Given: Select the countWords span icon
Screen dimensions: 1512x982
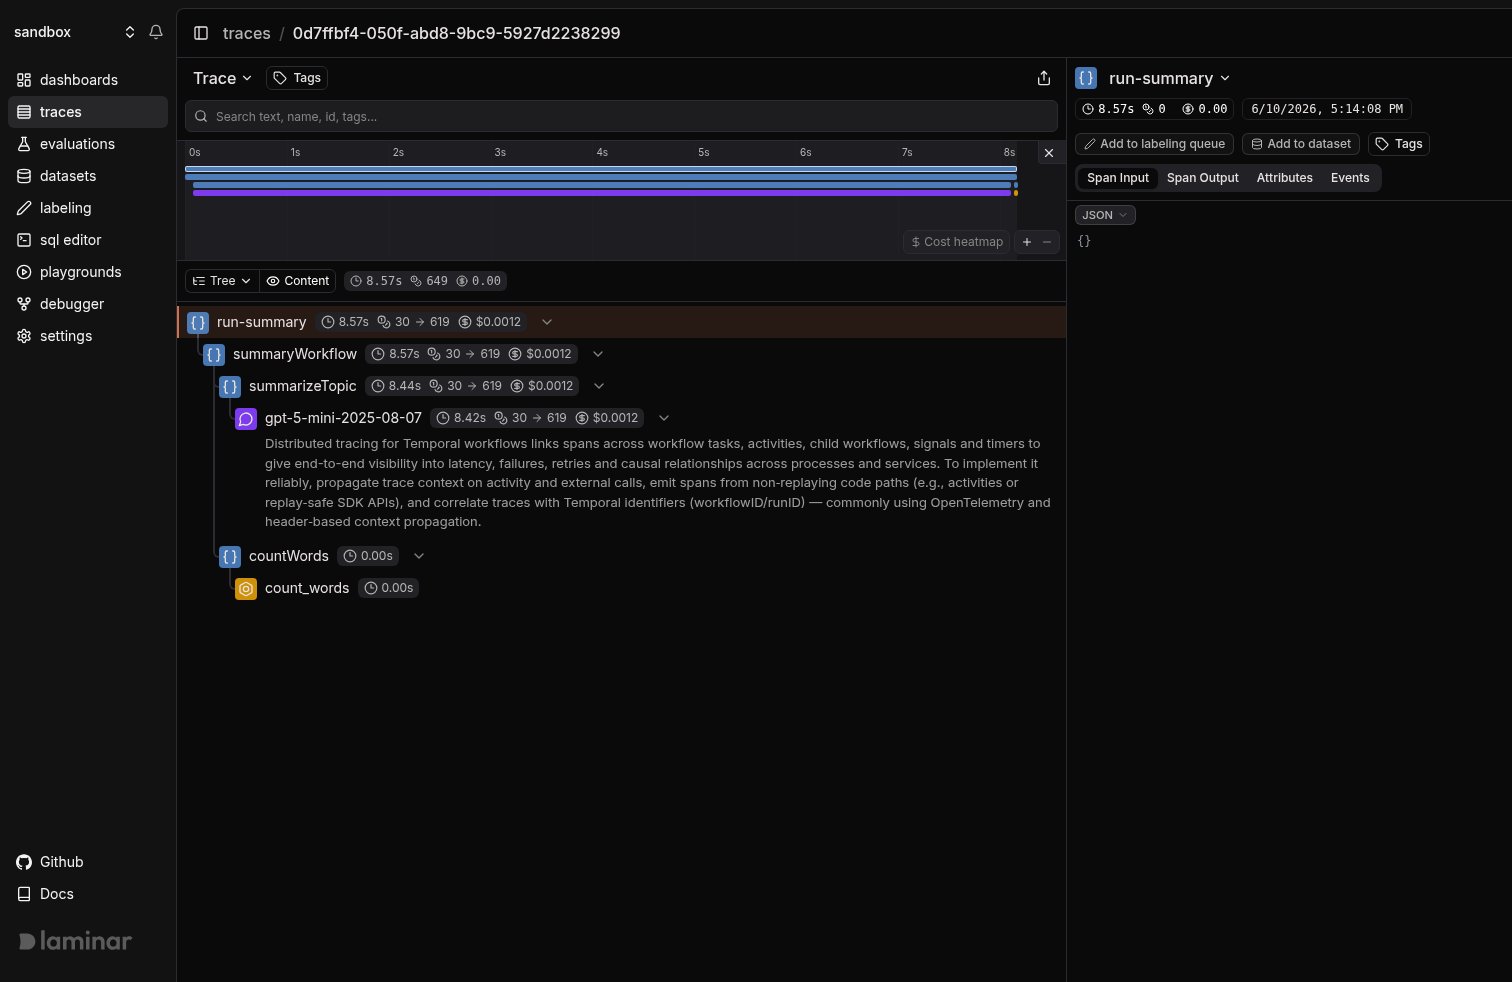Looking at the screenshot, I should point(230,556).
